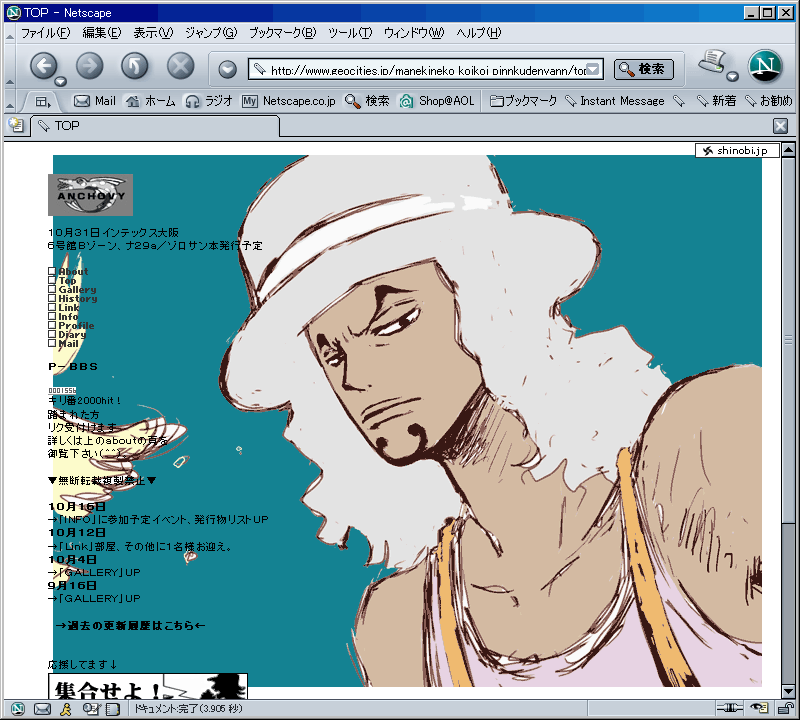
Task: Collapse the navigation toolbar grippy
Action: pos(10,67)
